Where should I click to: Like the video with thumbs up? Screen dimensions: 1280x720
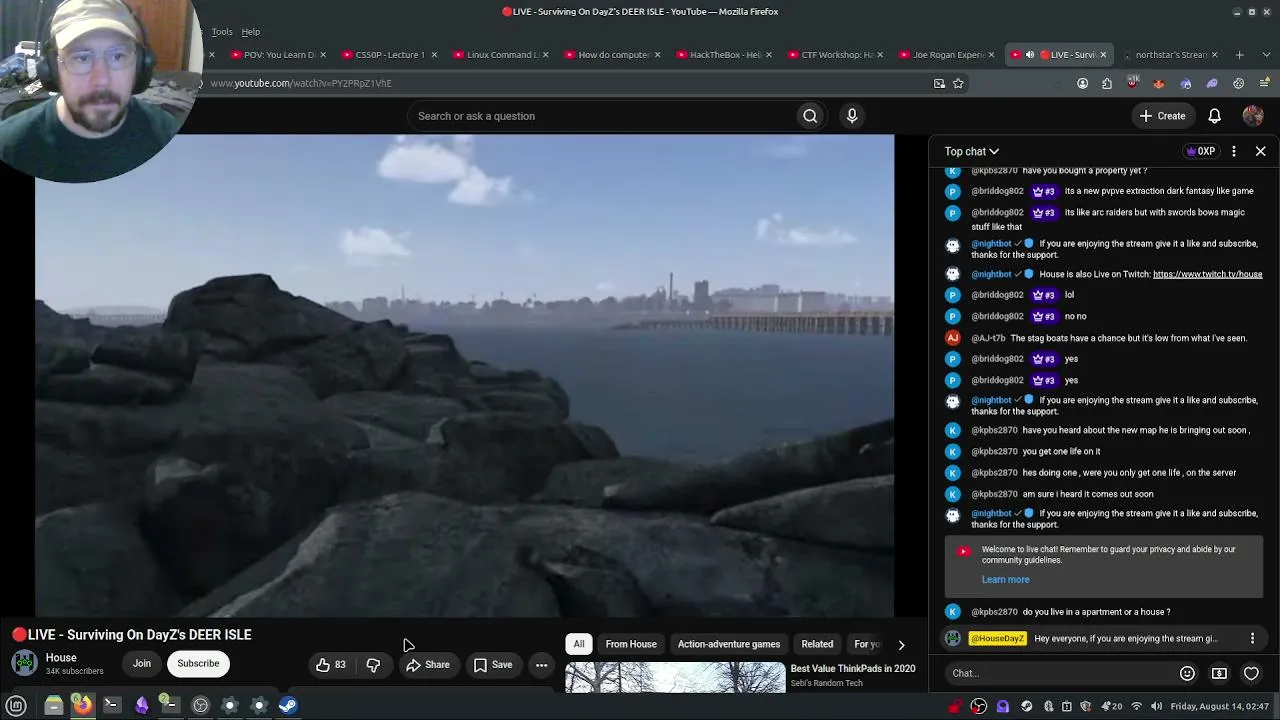pos(331,665)
